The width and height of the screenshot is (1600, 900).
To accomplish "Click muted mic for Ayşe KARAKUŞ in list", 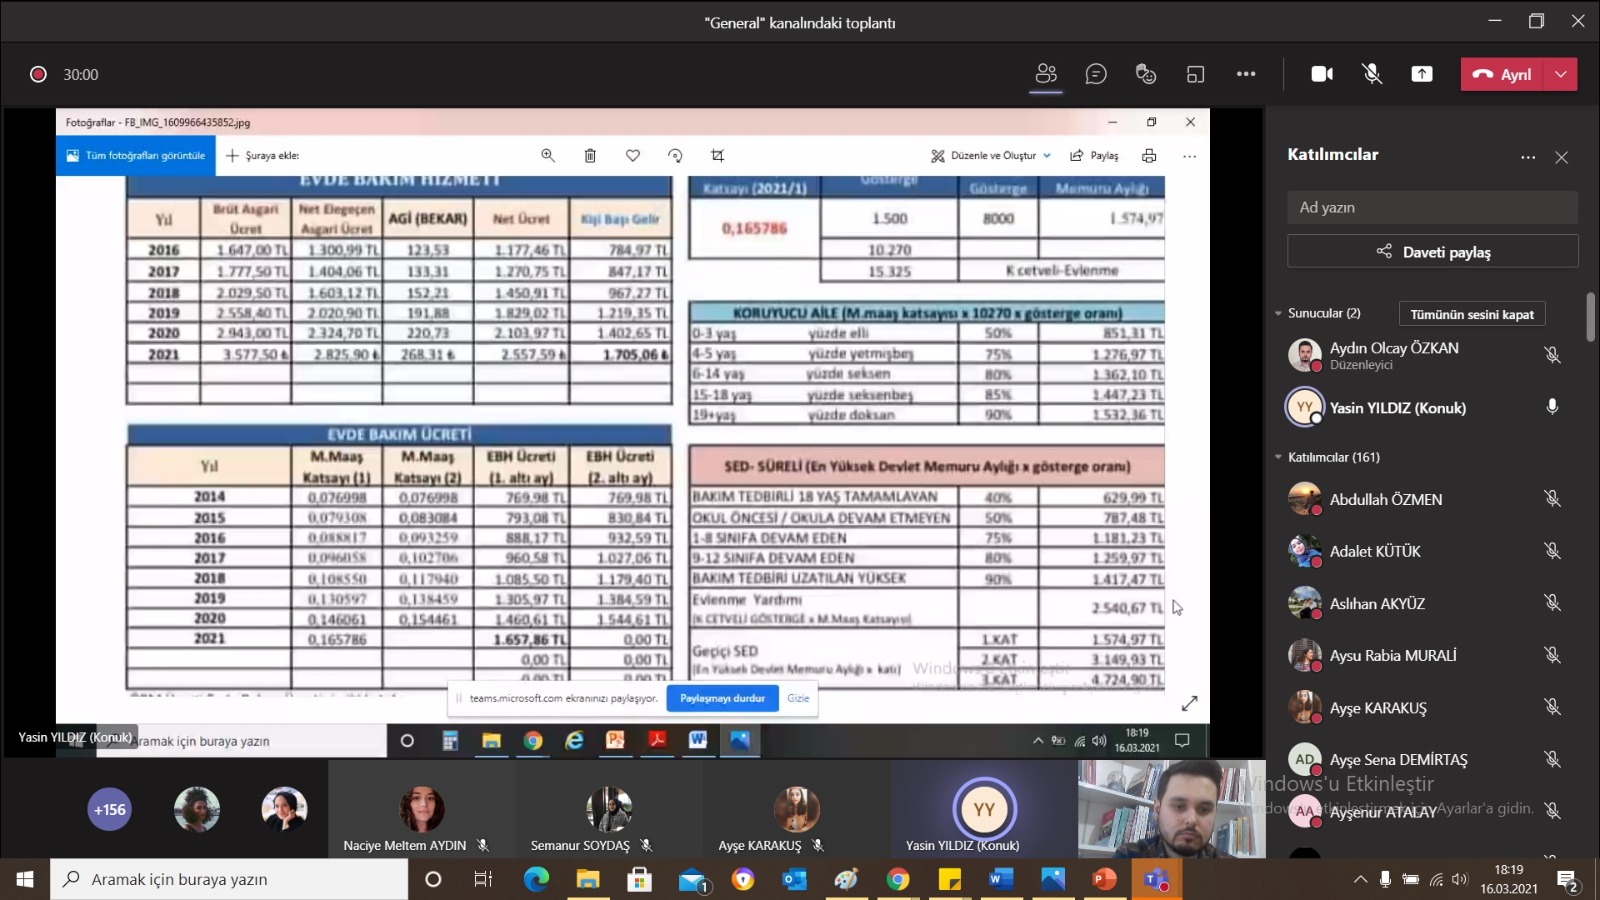I will coord(1552,707).
